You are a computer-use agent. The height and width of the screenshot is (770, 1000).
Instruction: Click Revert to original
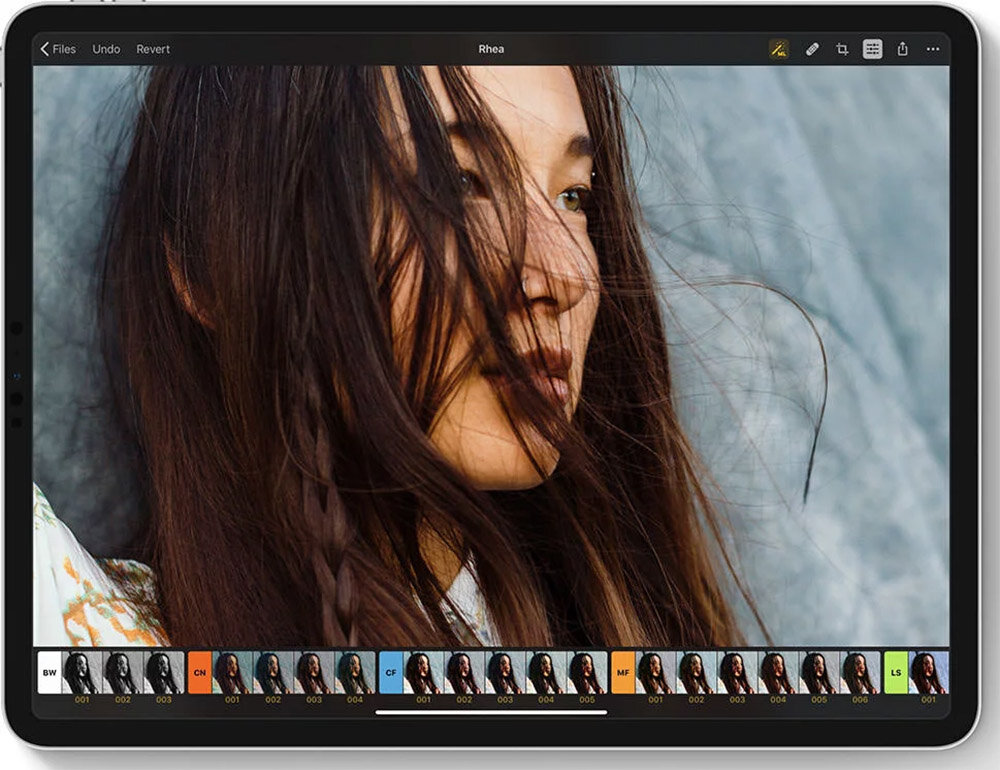click(x=153, y=49)
